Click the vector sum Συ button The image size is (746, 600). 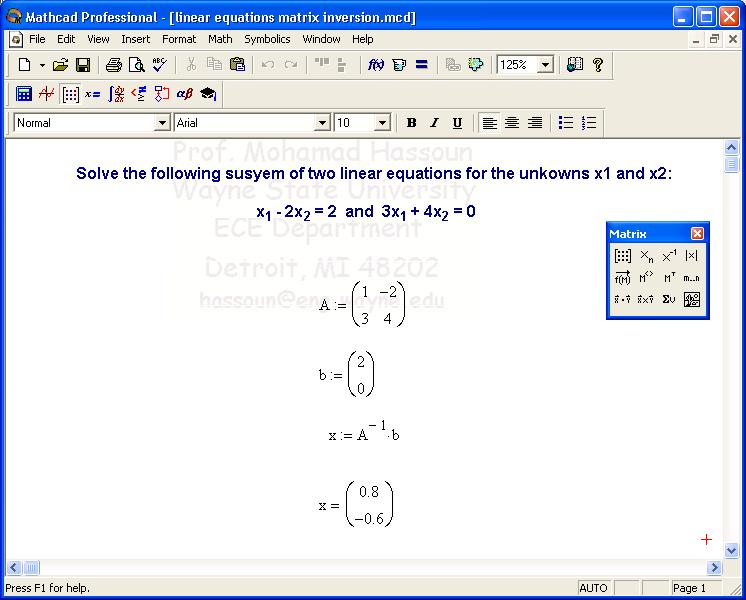(x=669, y=299)
